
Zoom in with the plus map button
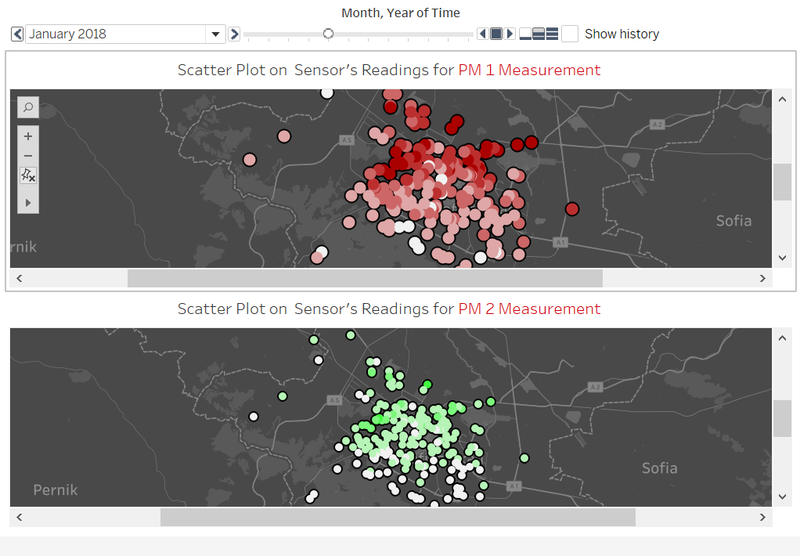[28, 136]
